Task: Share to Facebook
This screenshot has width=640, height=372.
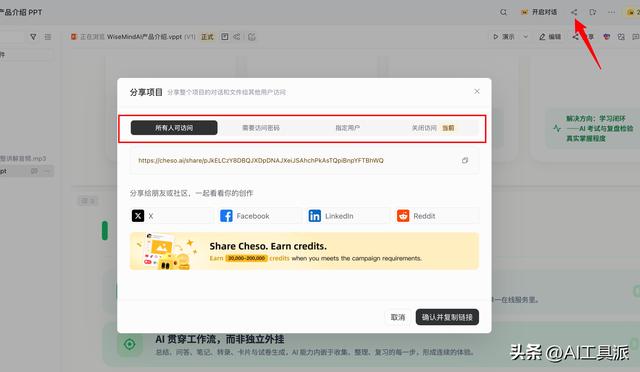Action: 260,216
